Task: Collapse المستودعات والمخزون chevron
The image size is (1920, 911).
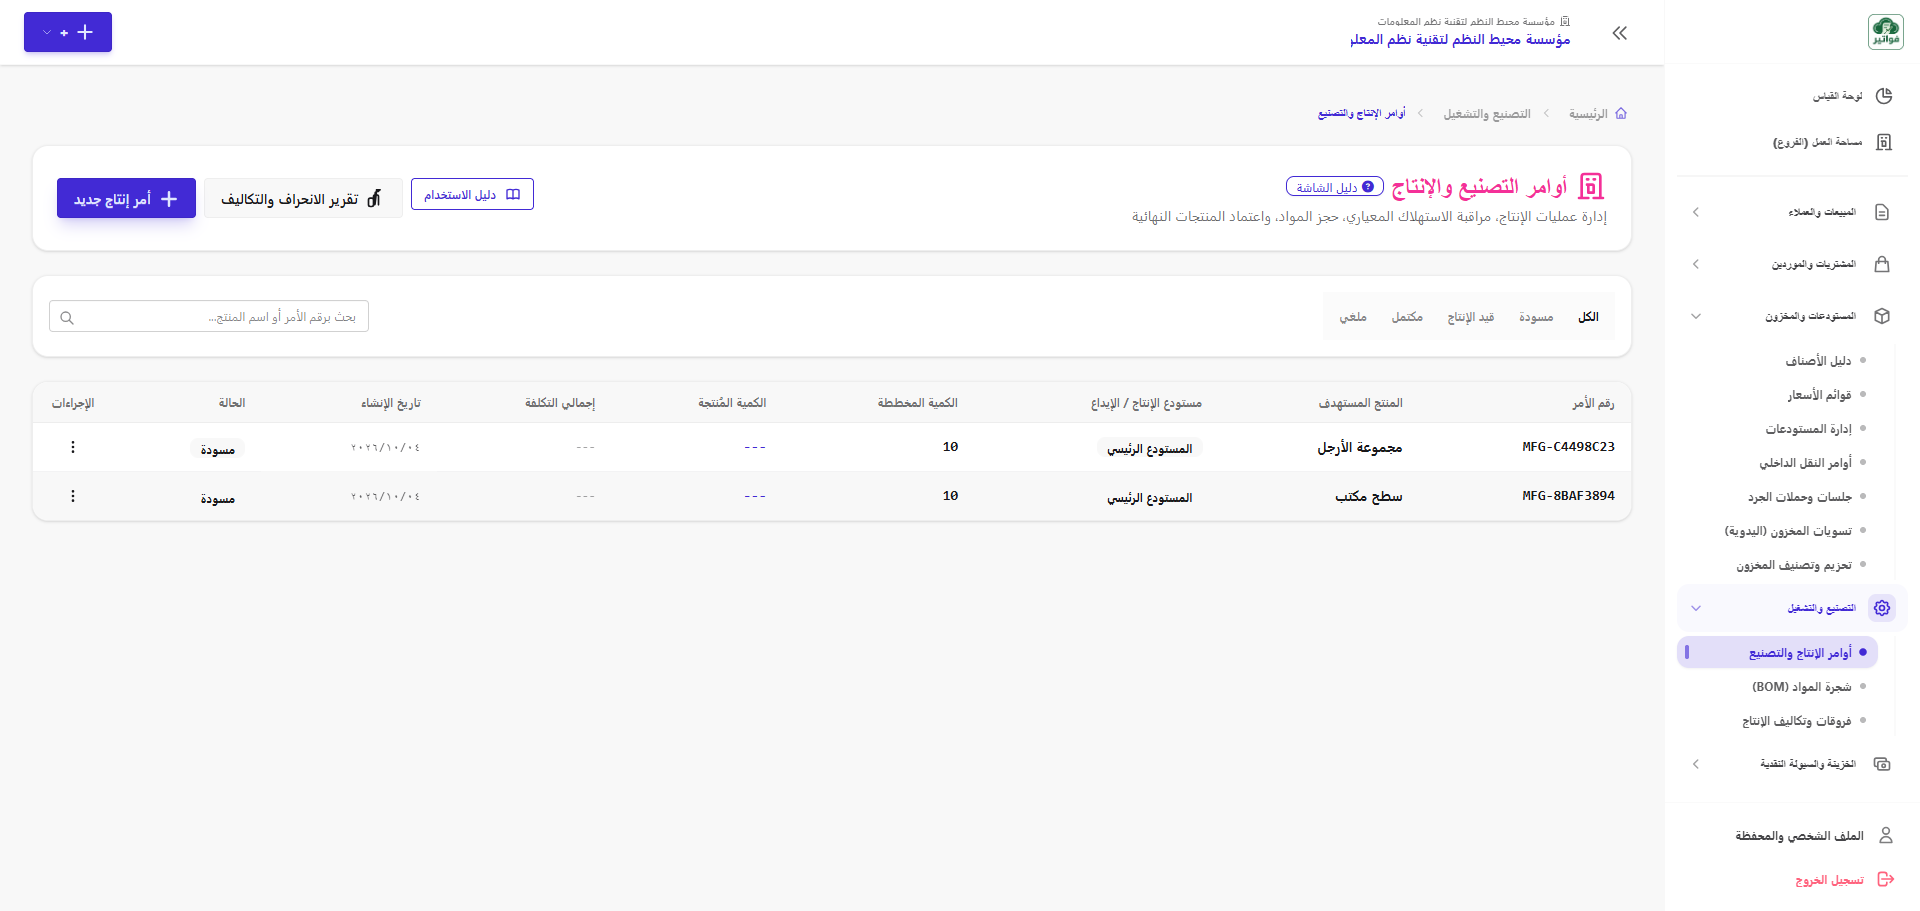Action: pyautogui.click(x=1696, y=316)
